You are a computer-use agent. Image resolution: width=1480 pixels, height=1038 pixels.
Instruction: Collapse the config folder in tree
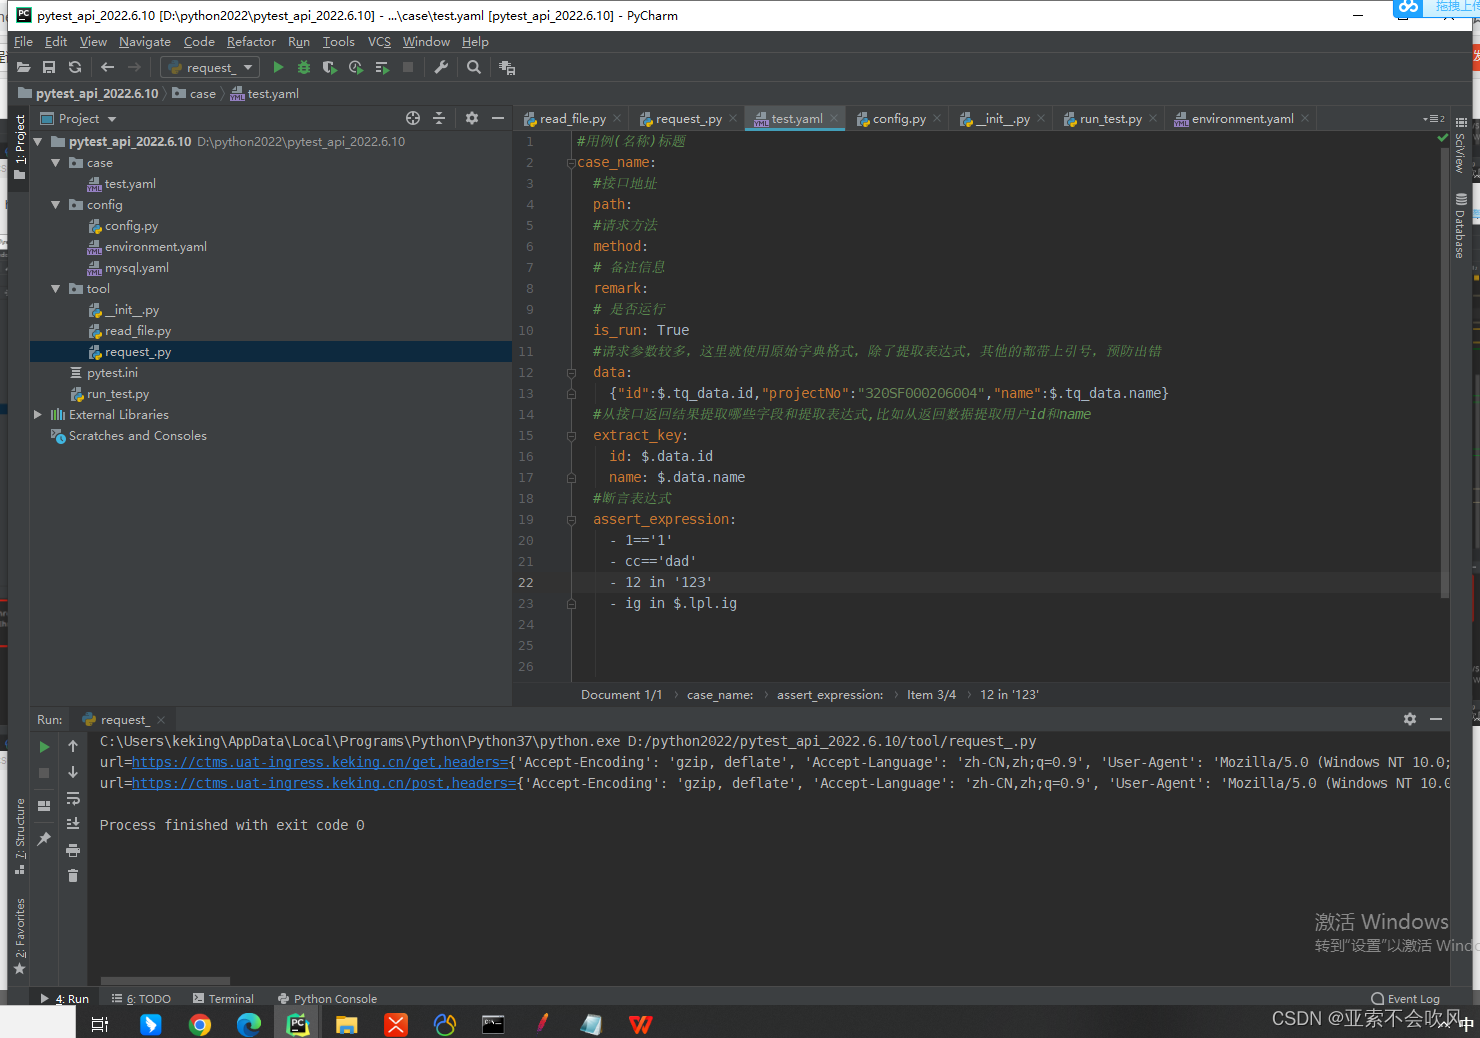(x=56, y=205)
